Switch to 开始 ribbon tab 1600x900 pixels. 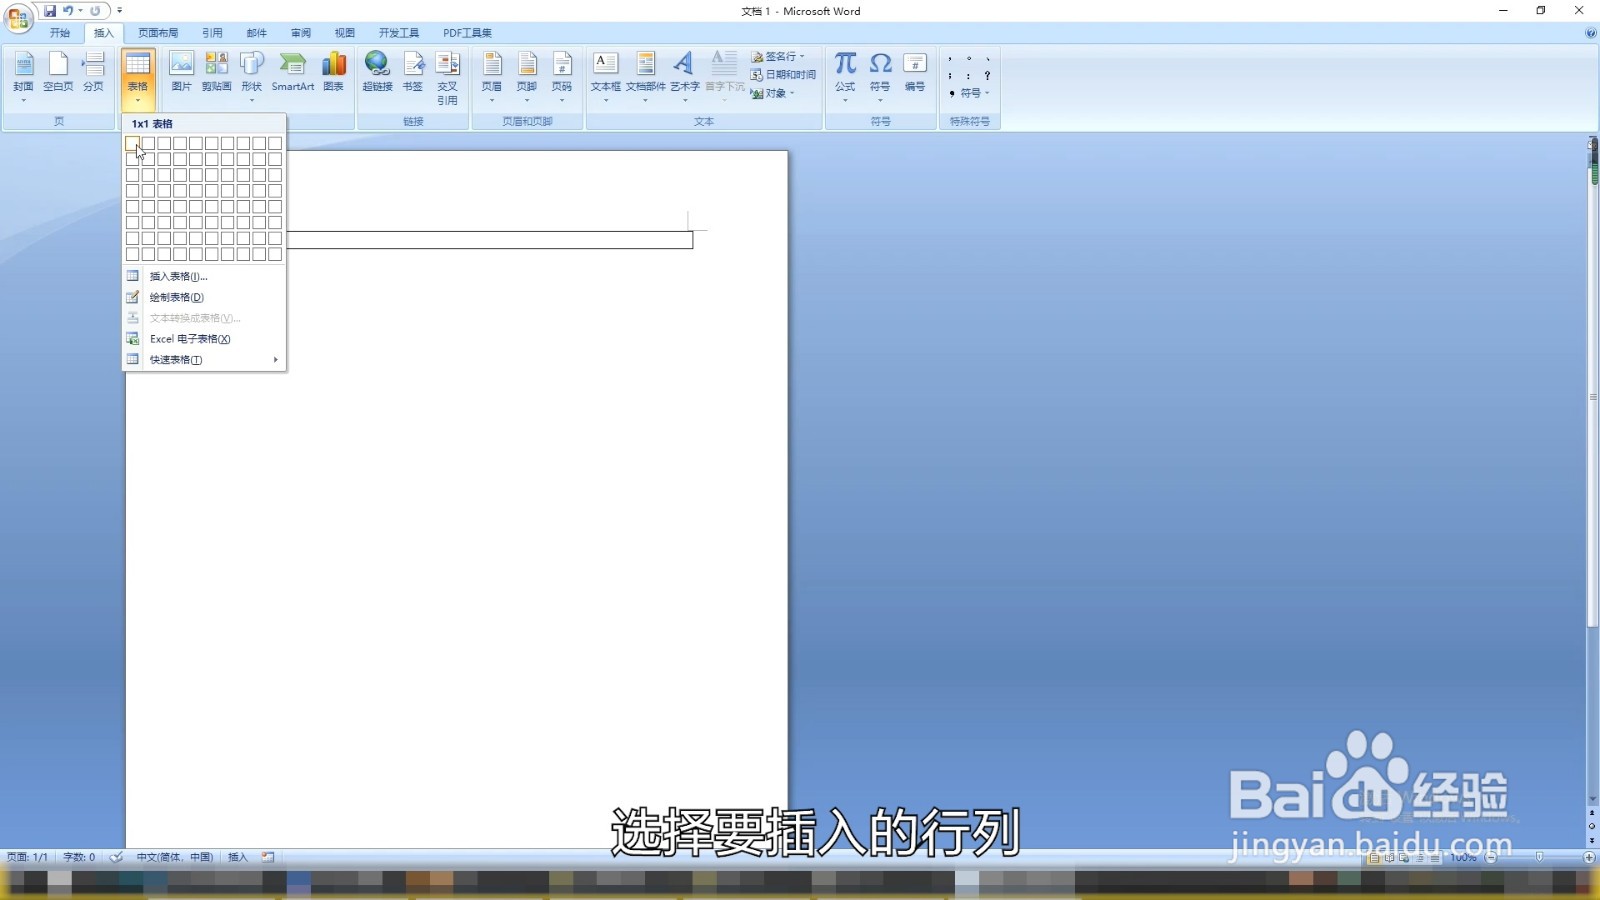click(x=60, y=33)
